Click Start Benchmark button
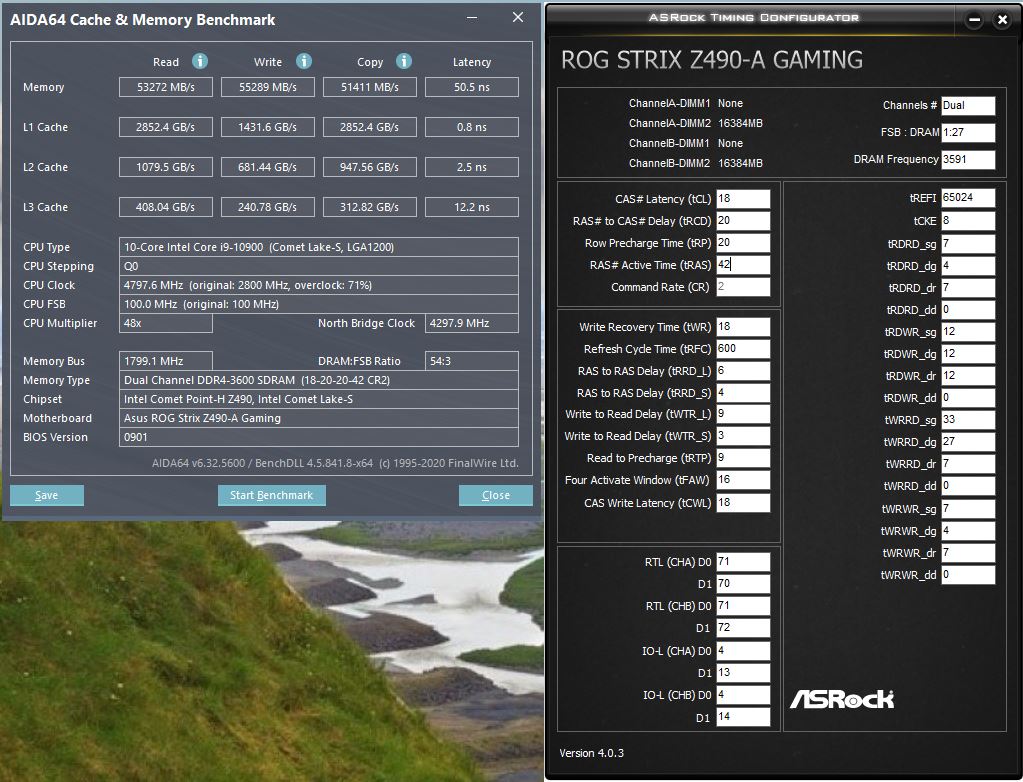The height and width of the screenshot is (782, 1023). click(271, 495)
